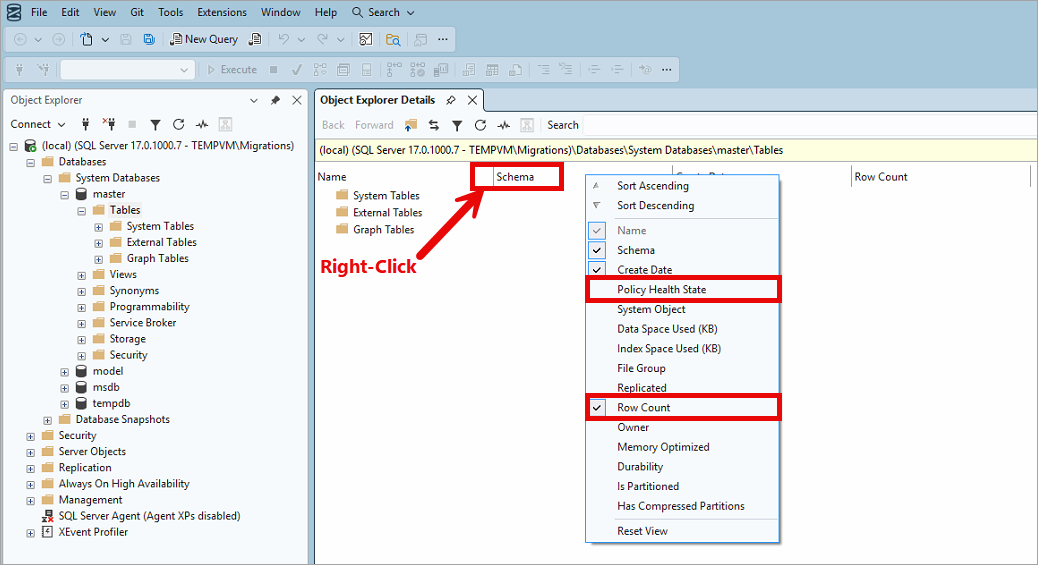Click the New Query toolbar button
1038x565 pixels.
204,39
